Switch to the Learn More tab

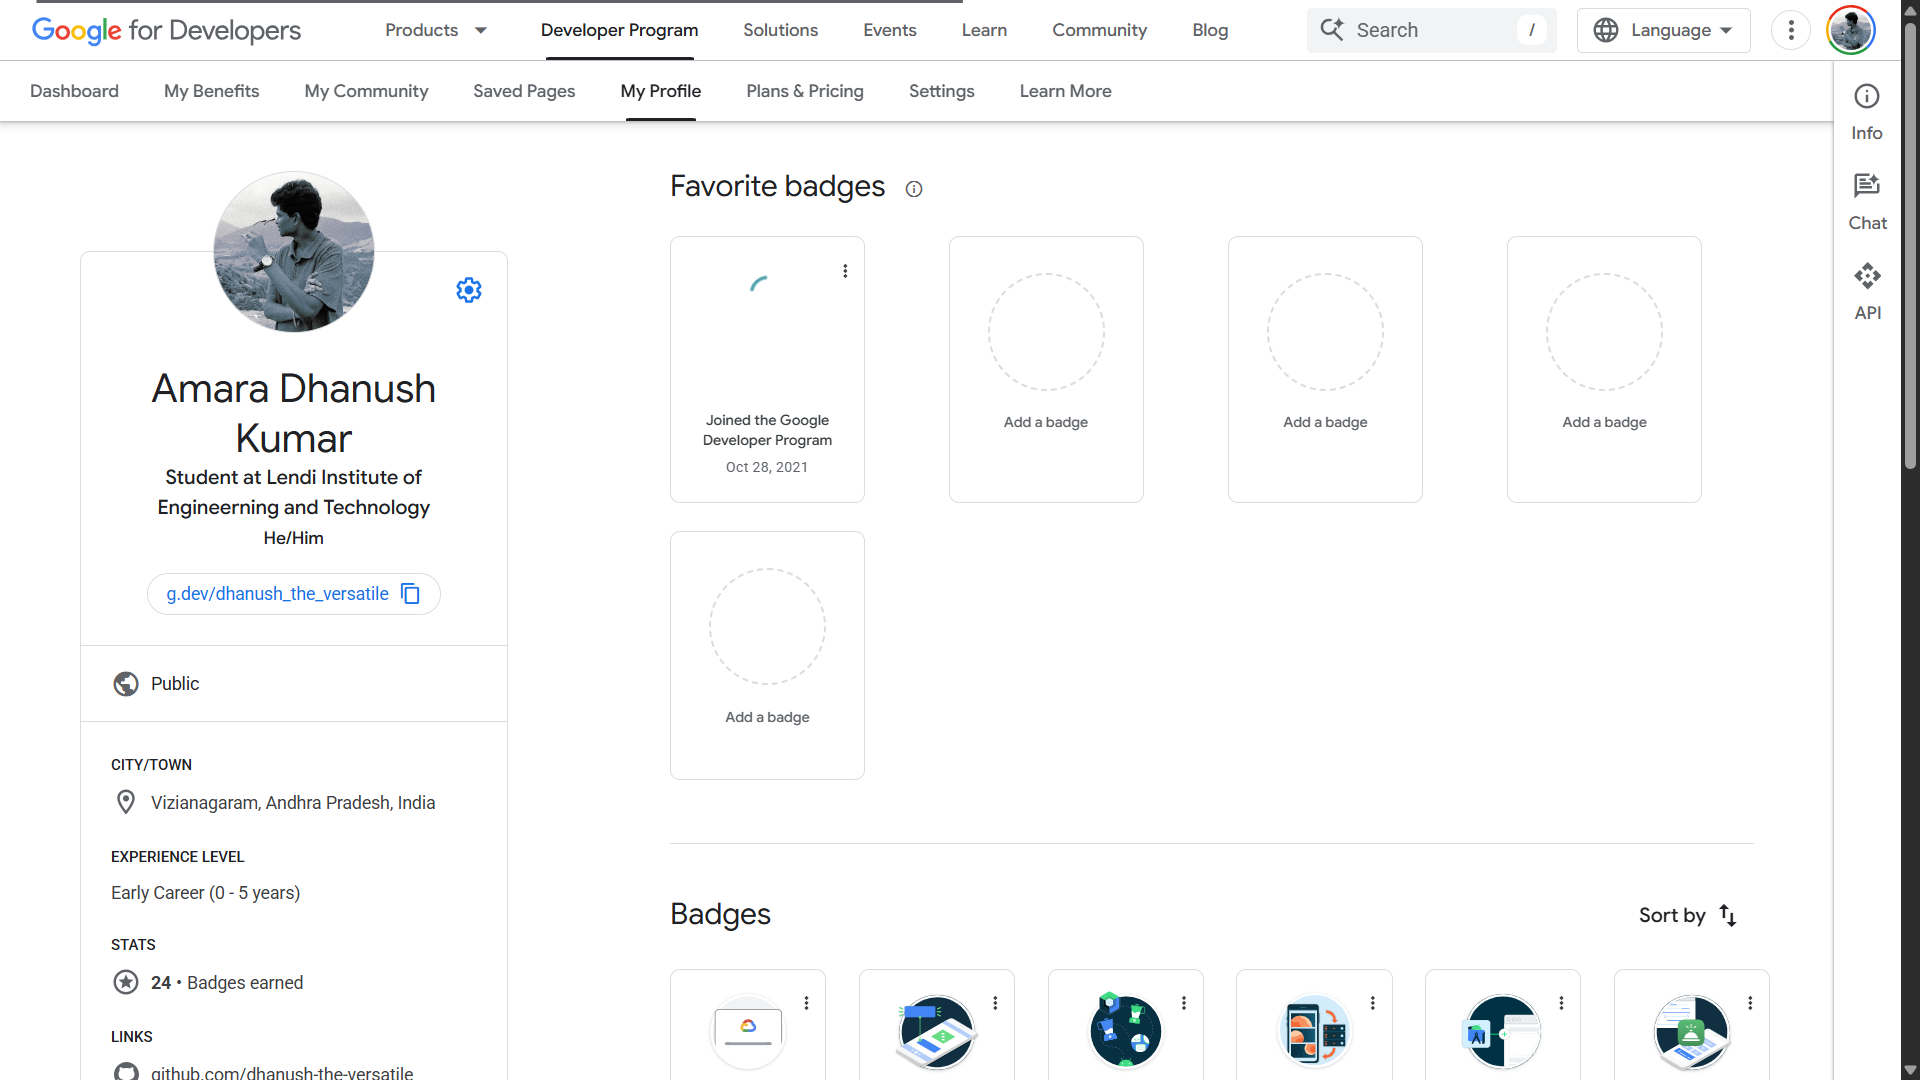(x=1066, y=91)
